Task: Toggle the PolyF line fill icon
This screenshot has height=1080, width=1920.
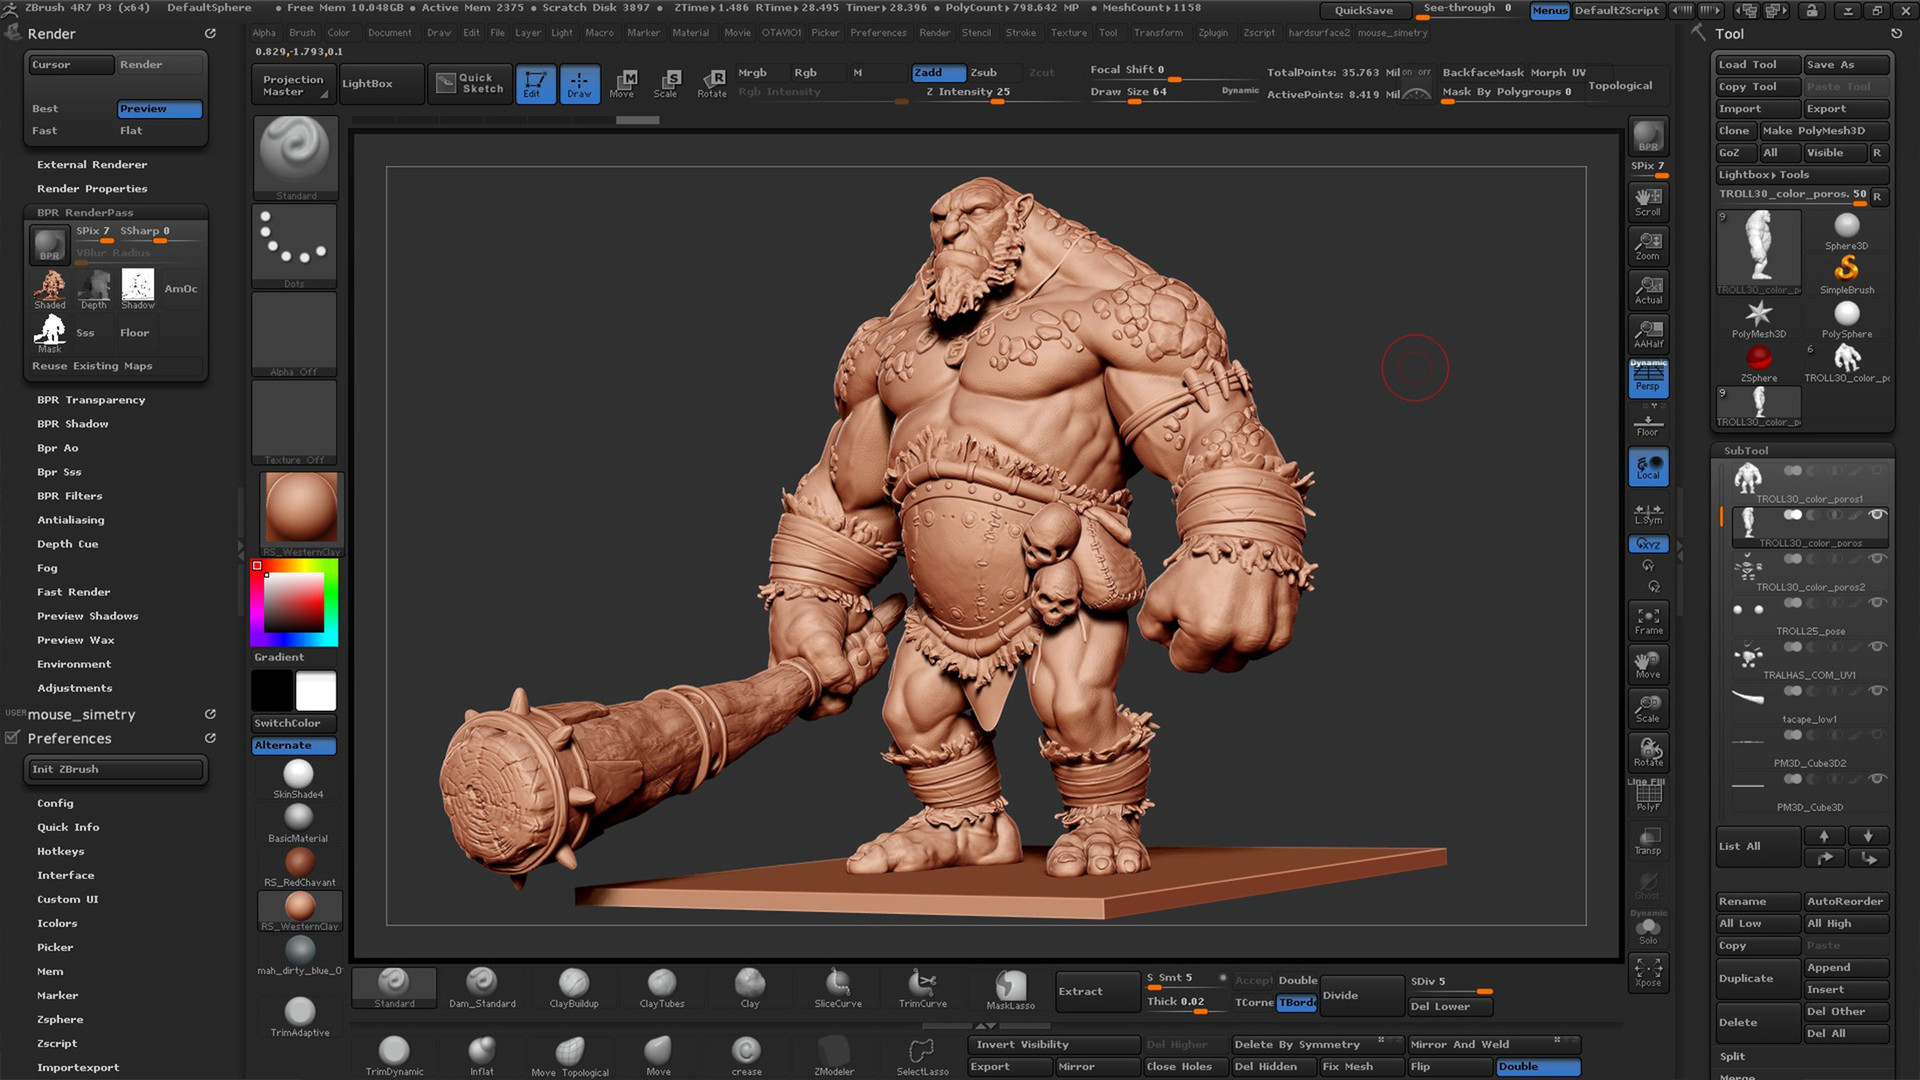Action: [1648, 796]
